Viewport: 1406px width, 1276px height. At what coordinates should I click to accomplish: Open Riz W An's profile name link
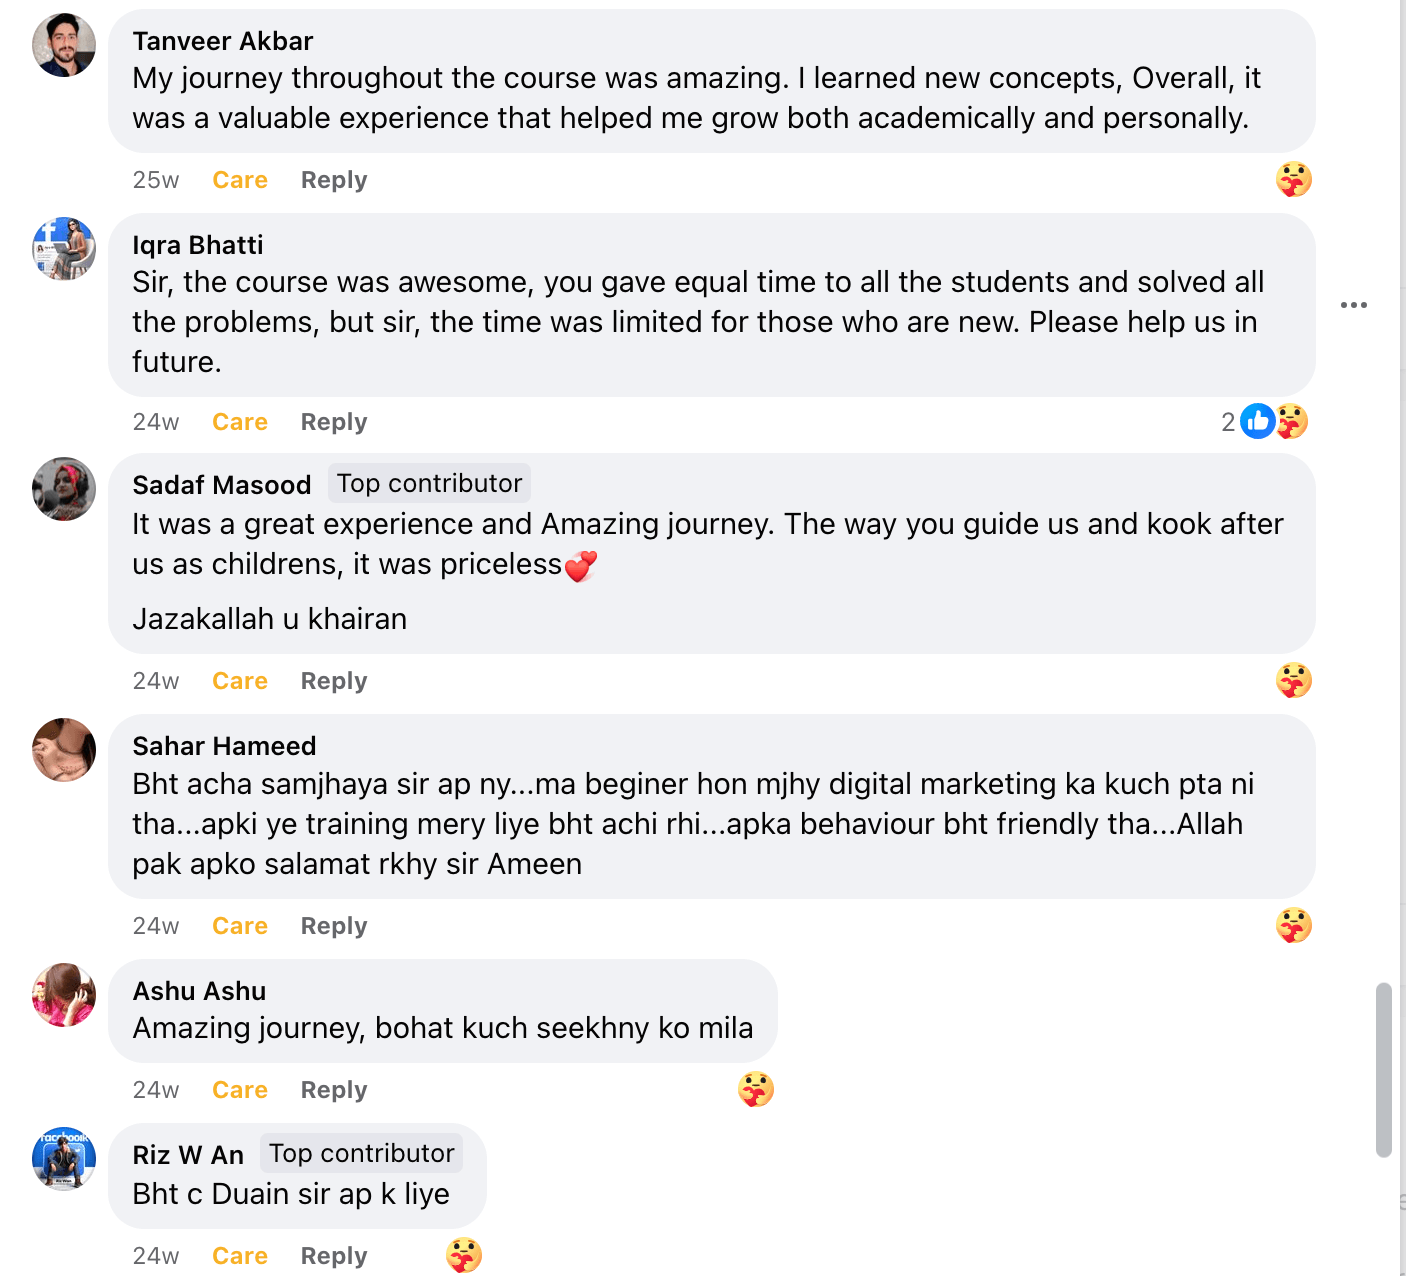188,1155
